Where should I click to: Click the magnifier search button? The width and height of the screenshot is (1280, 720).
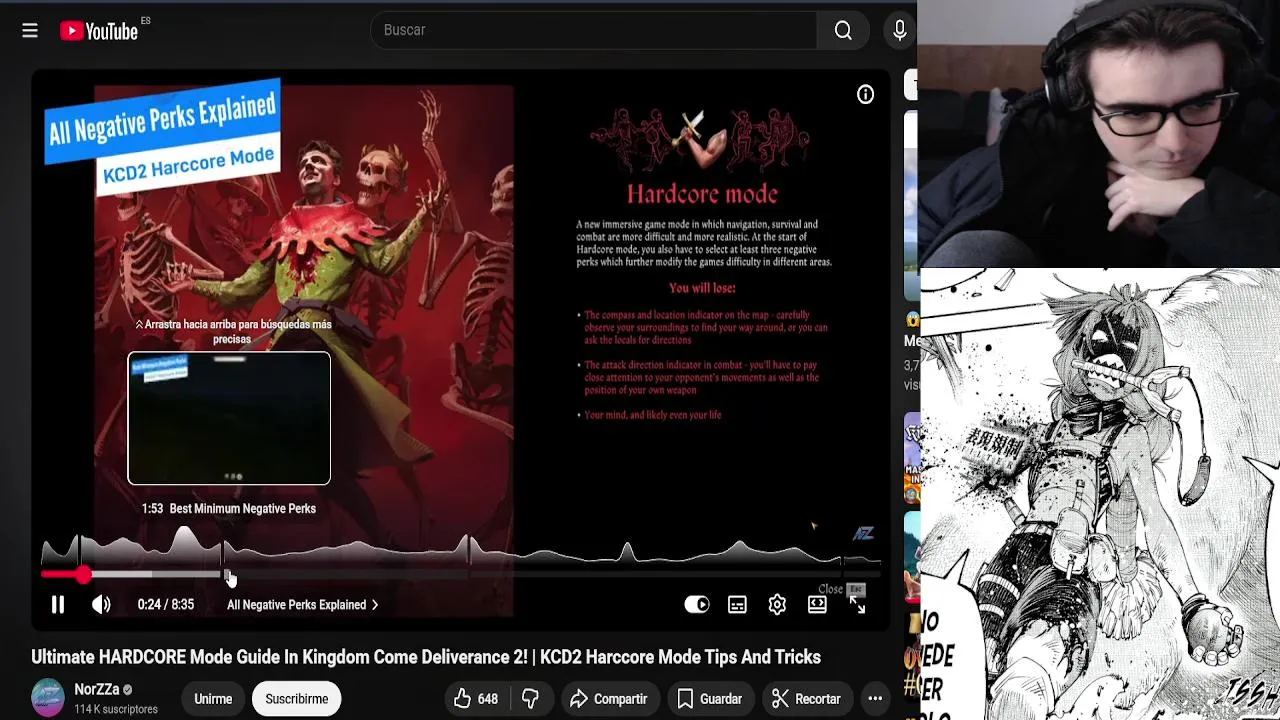(x=843, y=30)
